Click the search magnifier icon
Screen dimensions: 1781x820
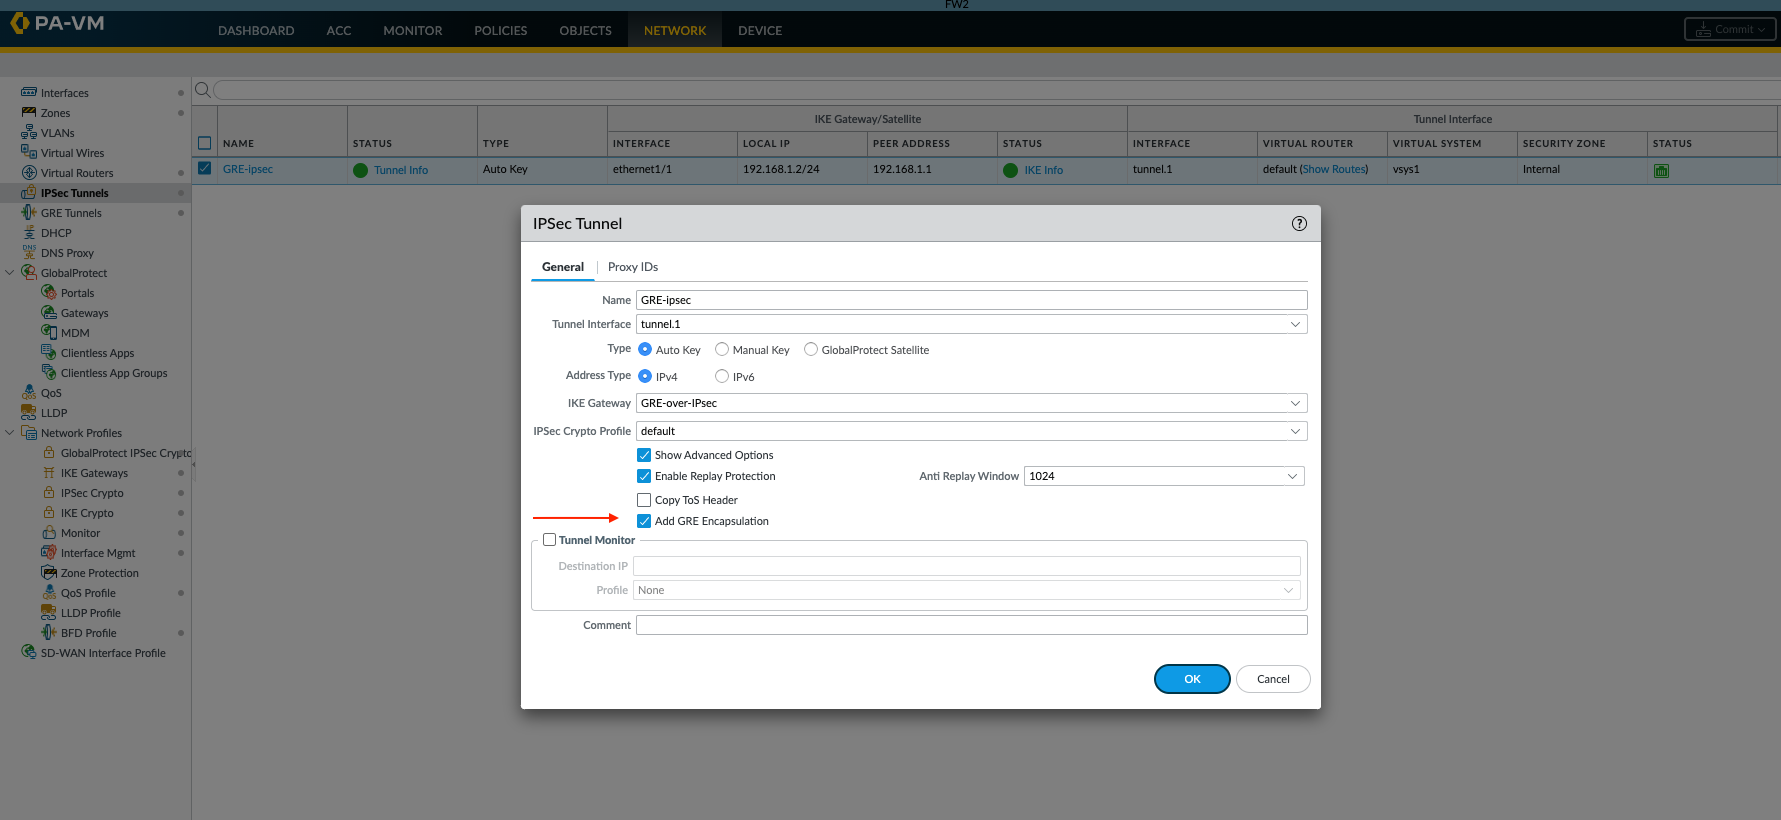pyautogui.click(x=202, y=90)
